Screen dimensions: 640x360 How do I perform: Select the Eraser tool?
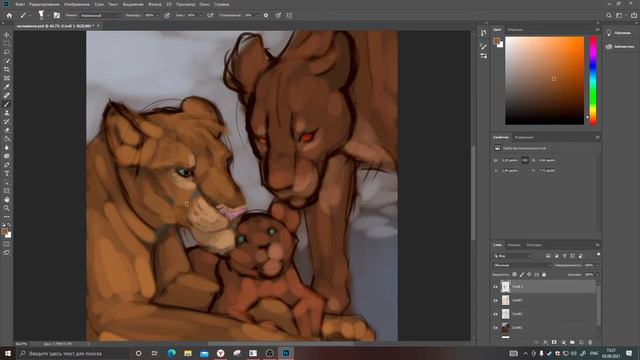click(7, 130)
